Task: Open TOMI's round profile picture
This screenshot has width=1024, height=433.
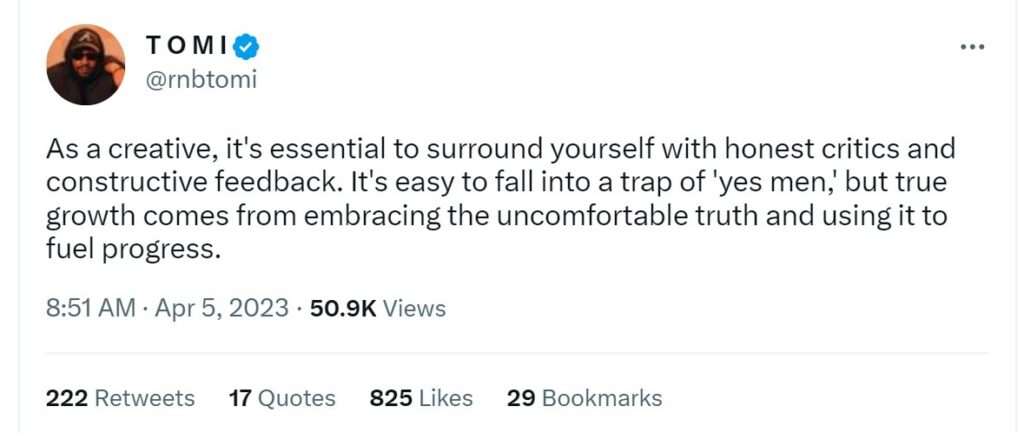Action: (x=86, y=65)
